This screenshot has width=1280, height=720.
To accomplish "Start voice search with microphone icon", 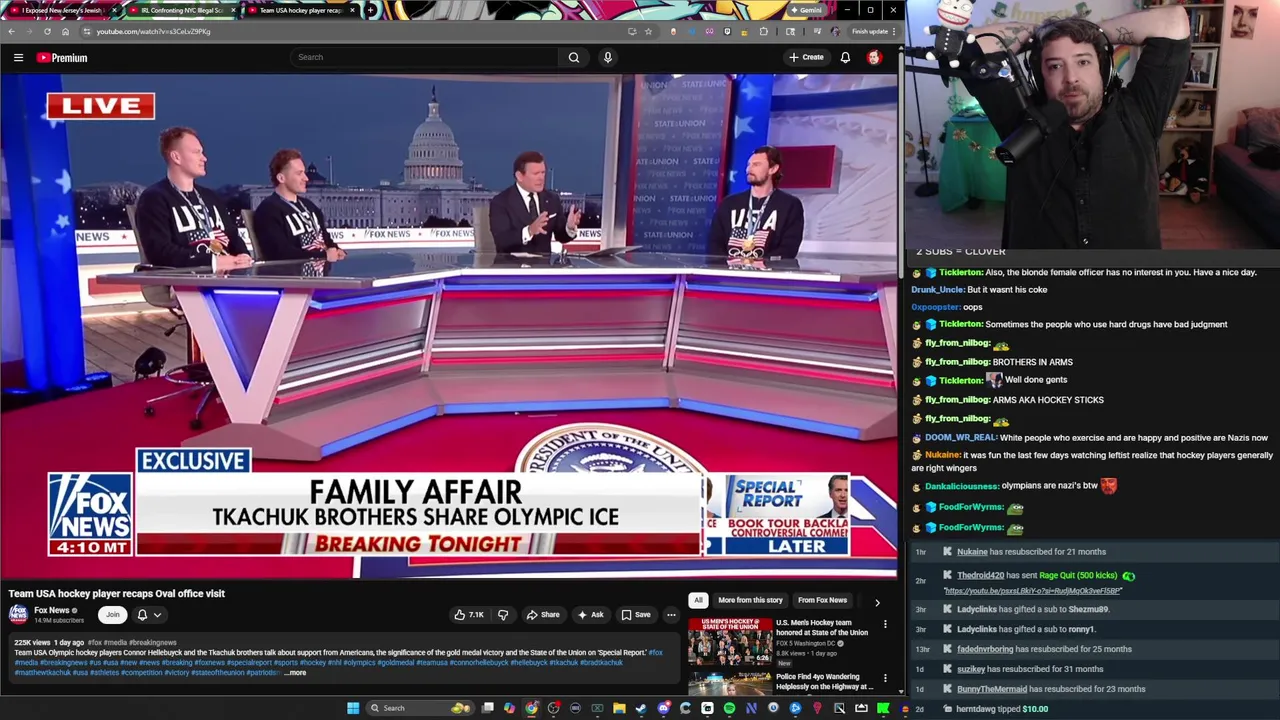I will pos(607,57).
